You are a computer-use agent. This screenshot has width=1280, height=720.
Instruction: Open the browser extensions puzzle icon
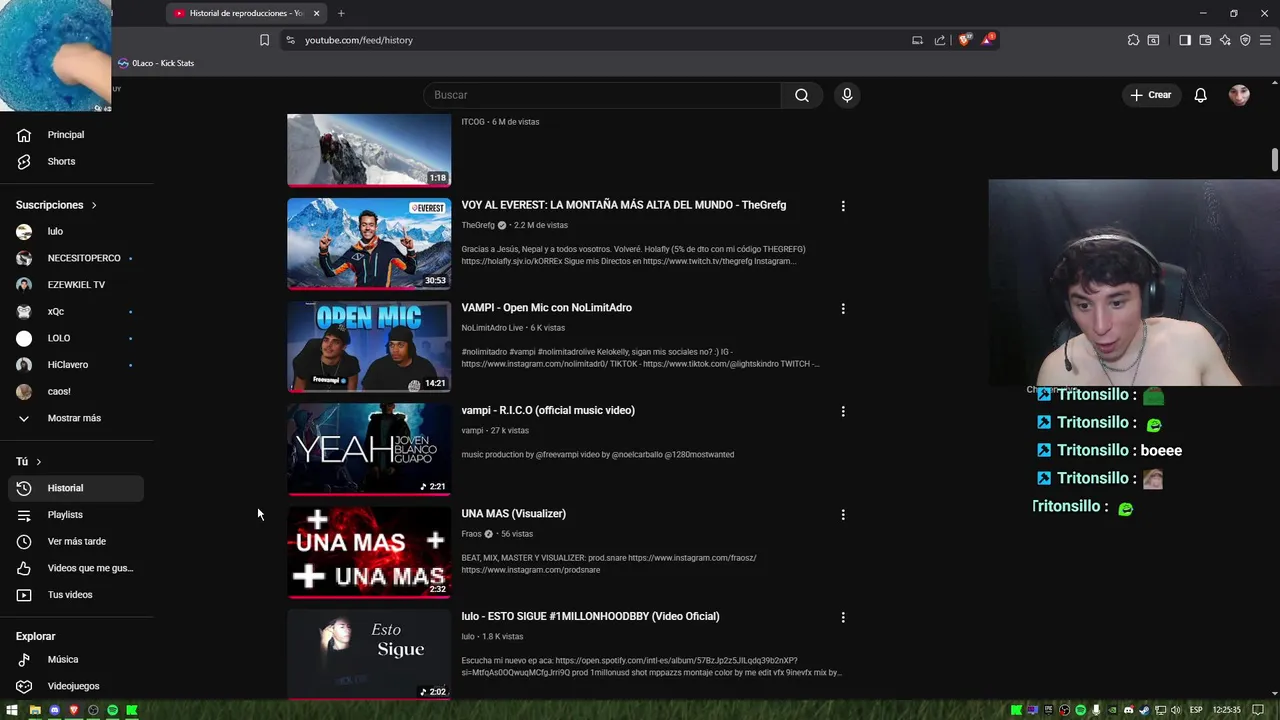tap(1133, 40)
